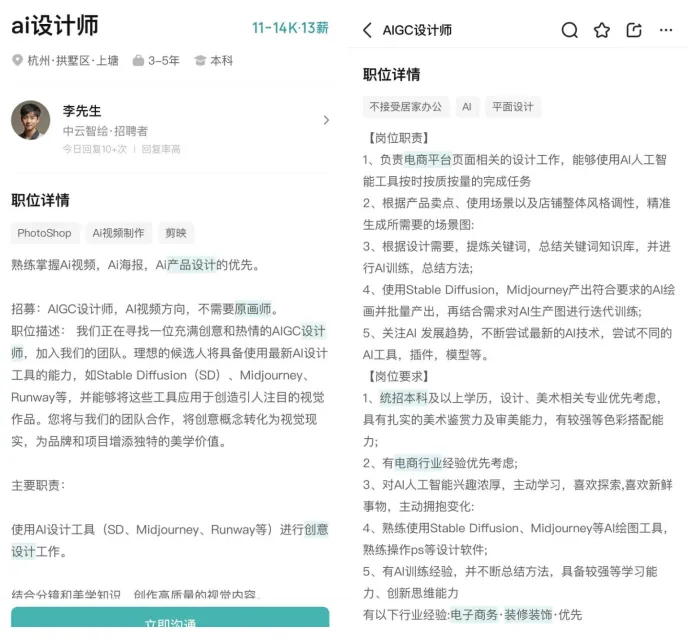Viewport: 689px width, 639px height.
Task: Click the highlighted 产品设计 keyword
Action: tap(191, 265)
